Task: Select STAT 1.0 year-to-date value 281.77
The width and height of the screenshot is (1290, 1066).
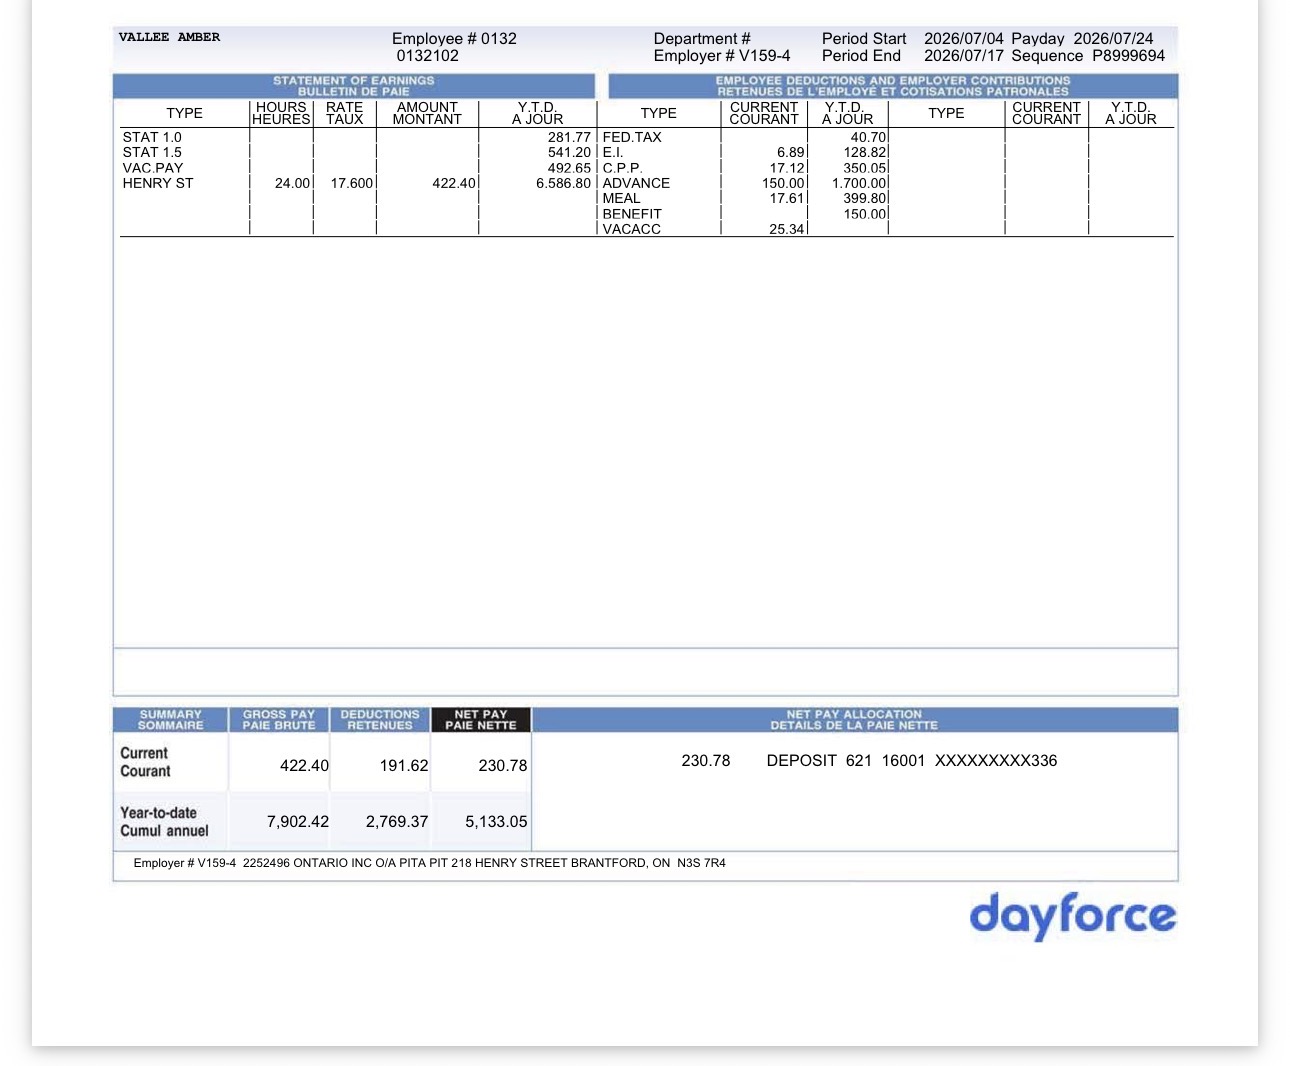Action: click(x=569, y=137)
